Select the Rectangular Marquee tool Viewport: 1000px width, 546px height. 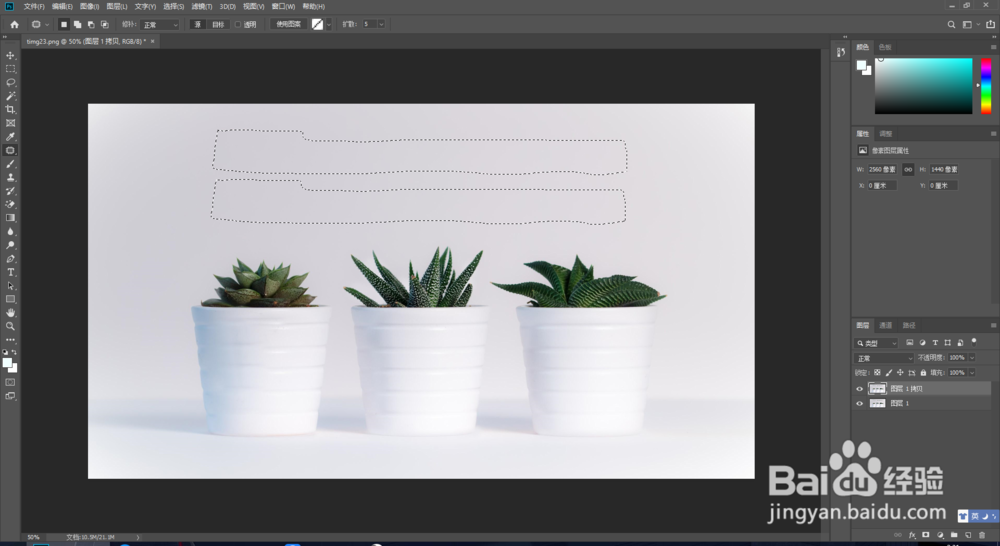[x=10, y=69]
